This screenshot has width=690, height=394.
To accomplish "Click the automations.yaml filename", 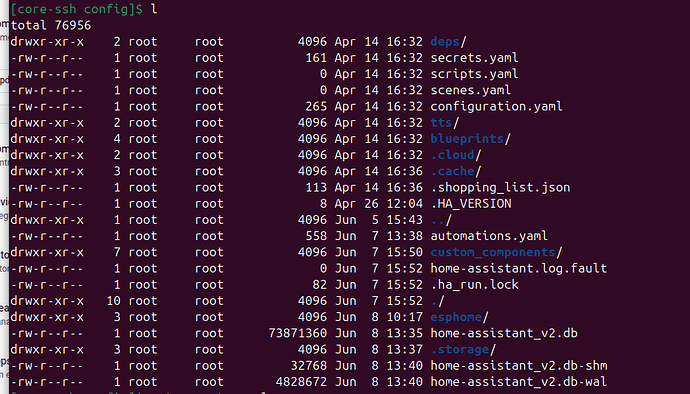I will click(489, 236).
